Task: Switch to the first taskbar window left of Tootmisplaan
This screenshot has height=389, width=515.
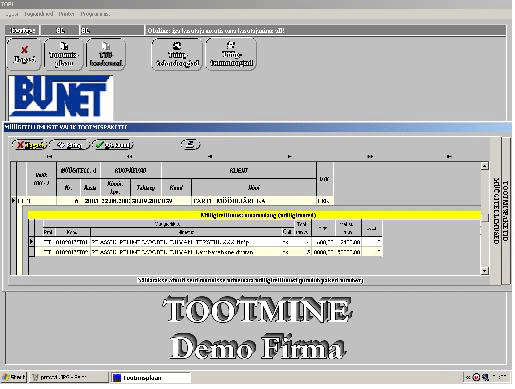Action: click(68, 377)
